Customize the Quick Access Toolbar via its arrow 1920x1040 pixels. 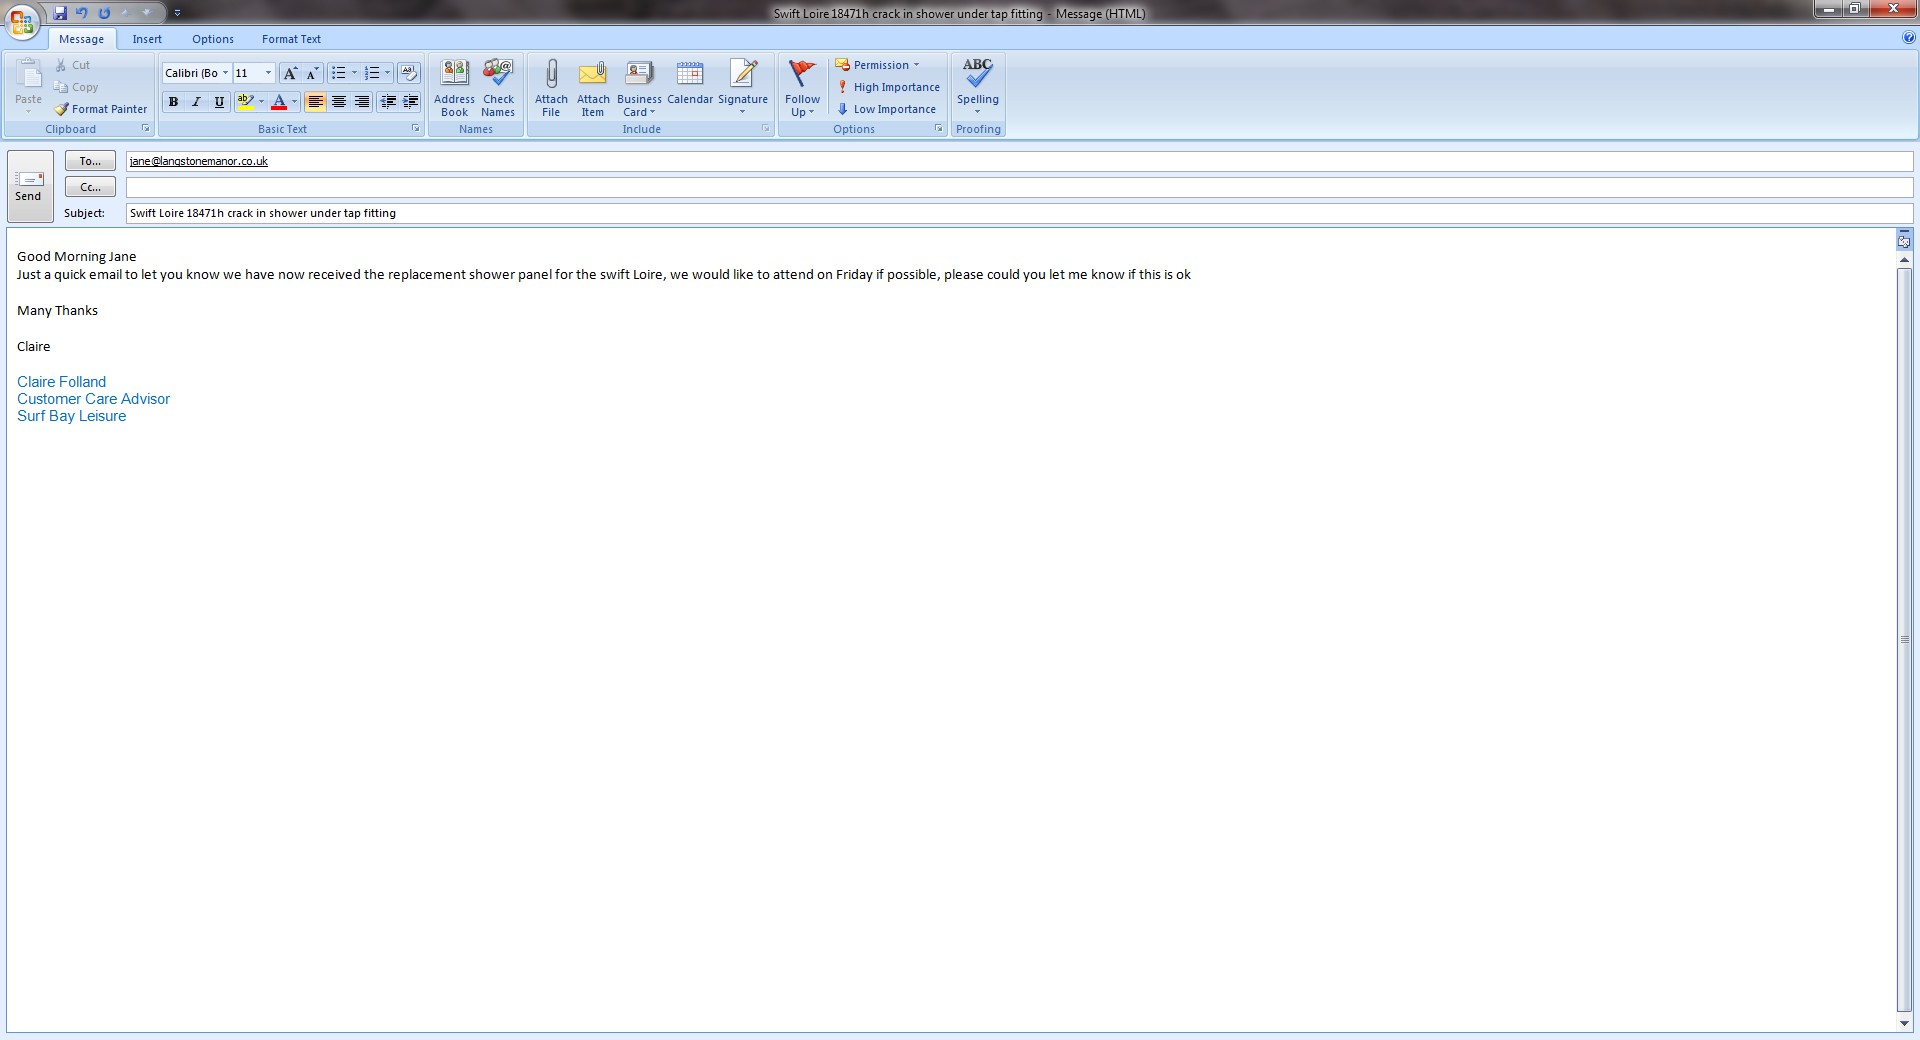click(x=177, y=13)
